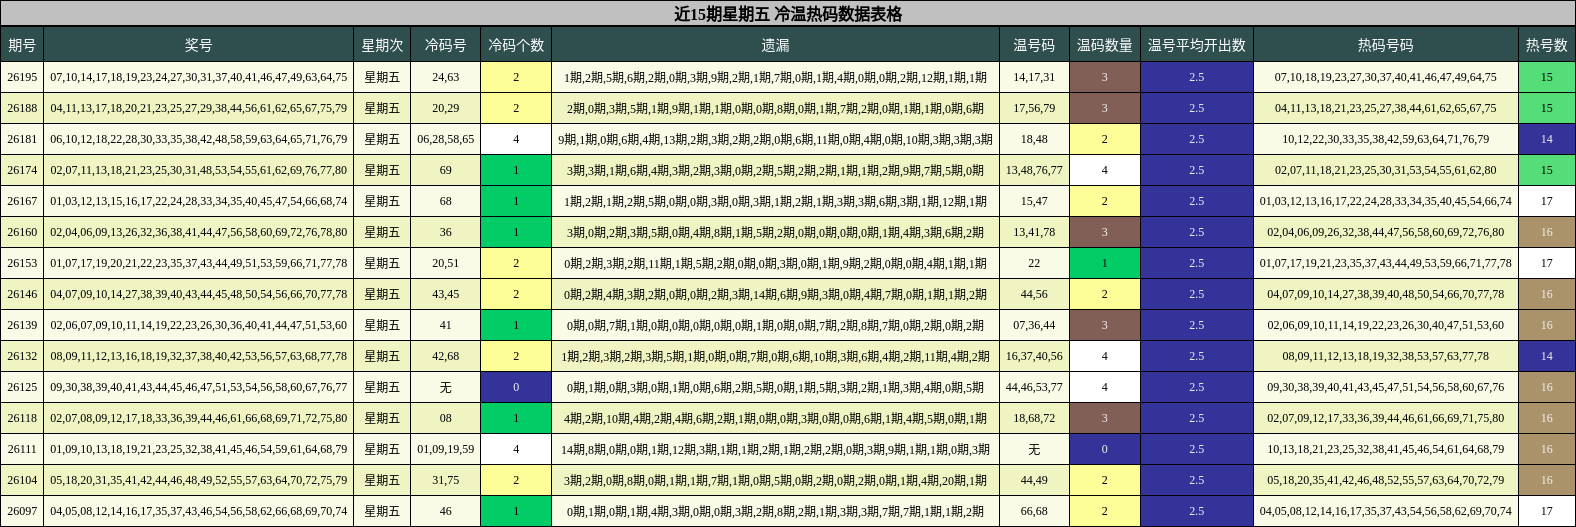Select period number 26195

coord(22,77)
